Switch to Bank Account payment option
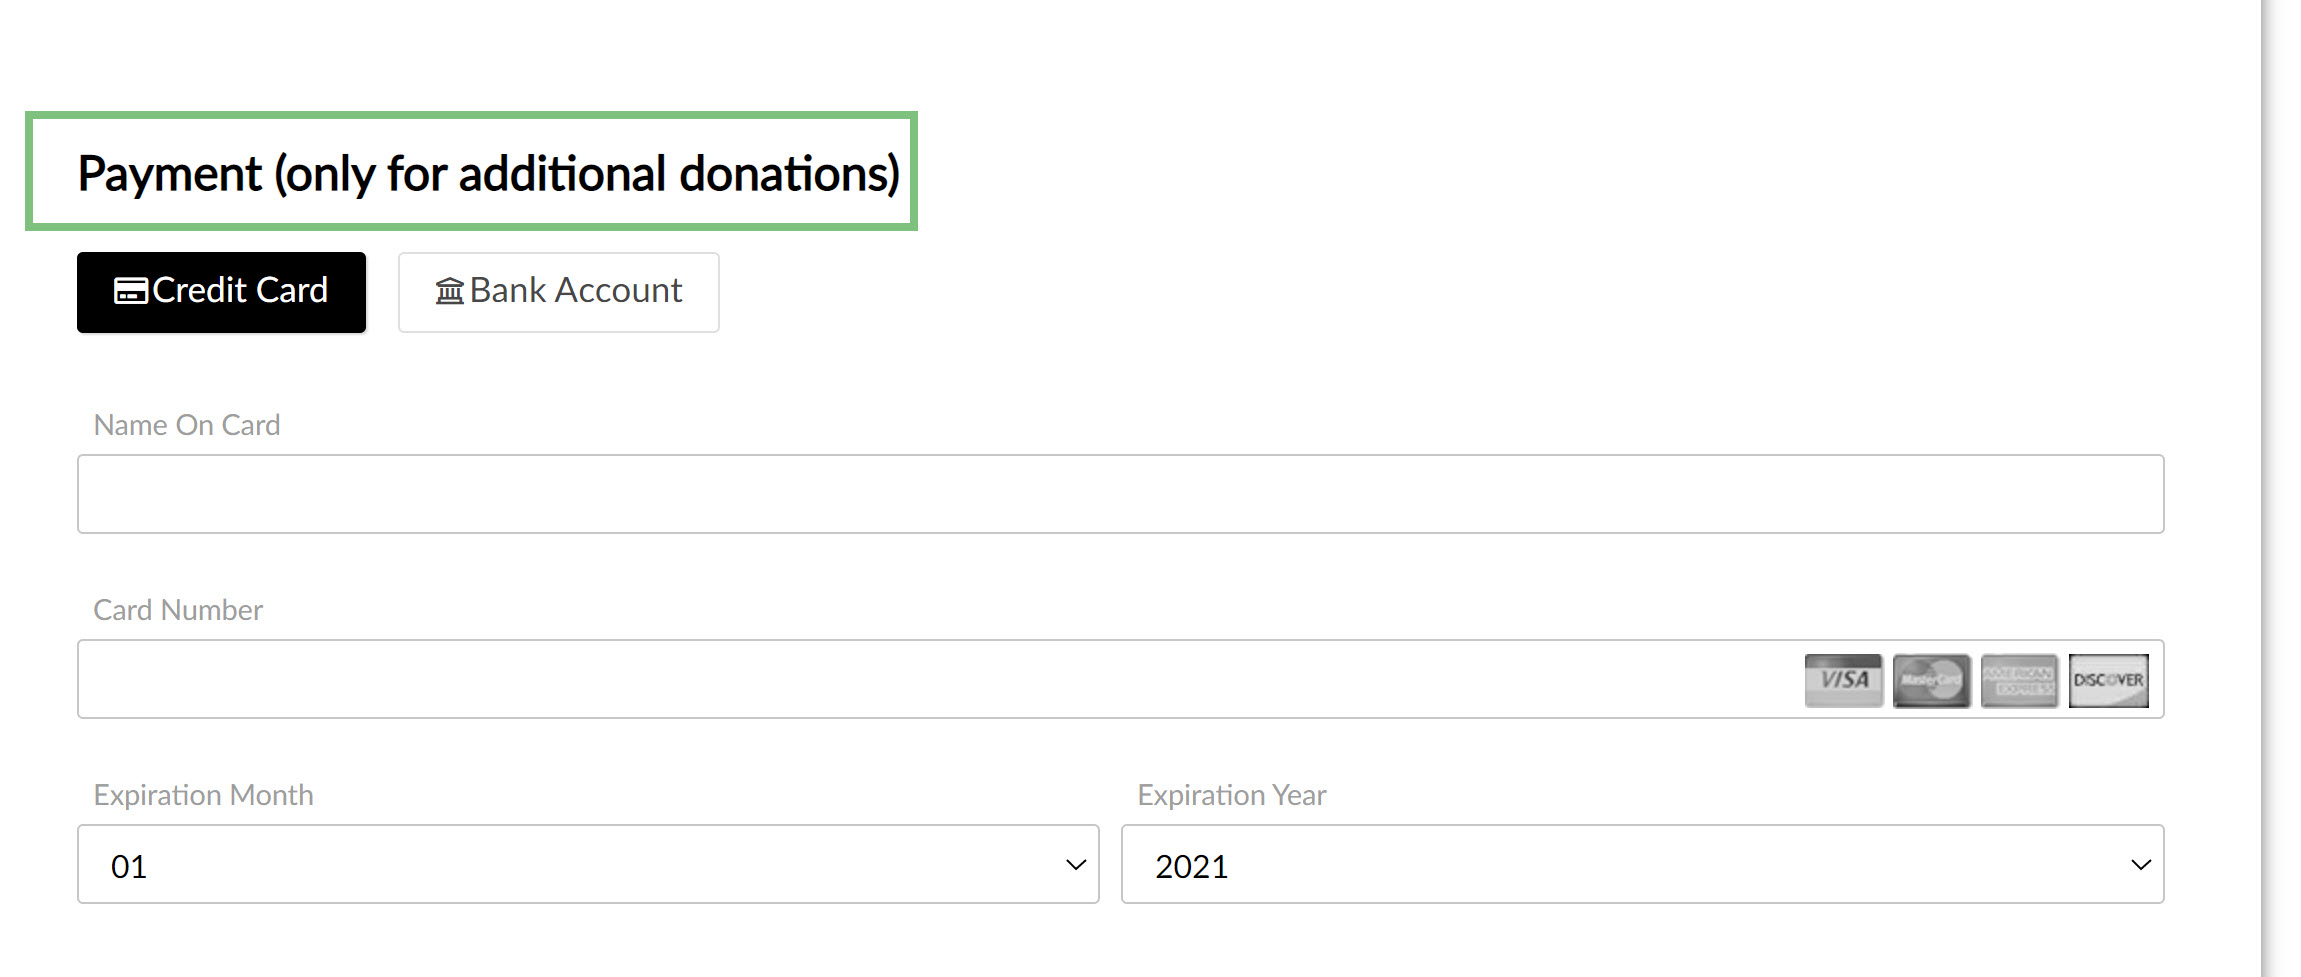2301x977 pixels. (558, 292)
